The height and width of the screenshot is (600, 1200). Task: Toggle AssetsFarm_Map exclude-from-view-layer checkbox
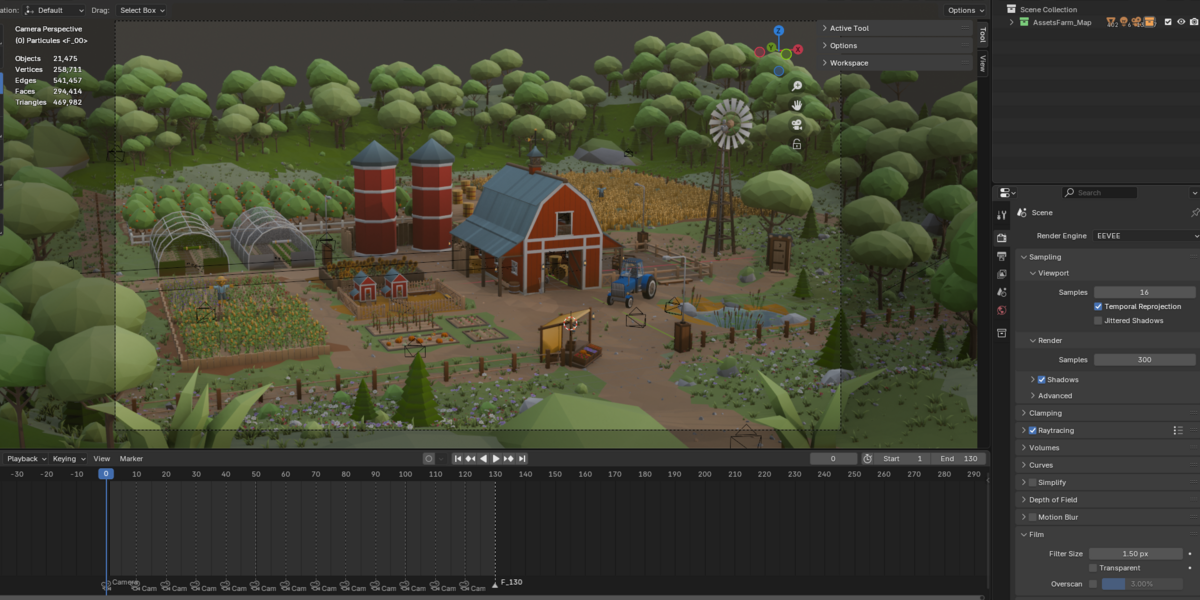pyautogui.click(x=1168, y=22)
